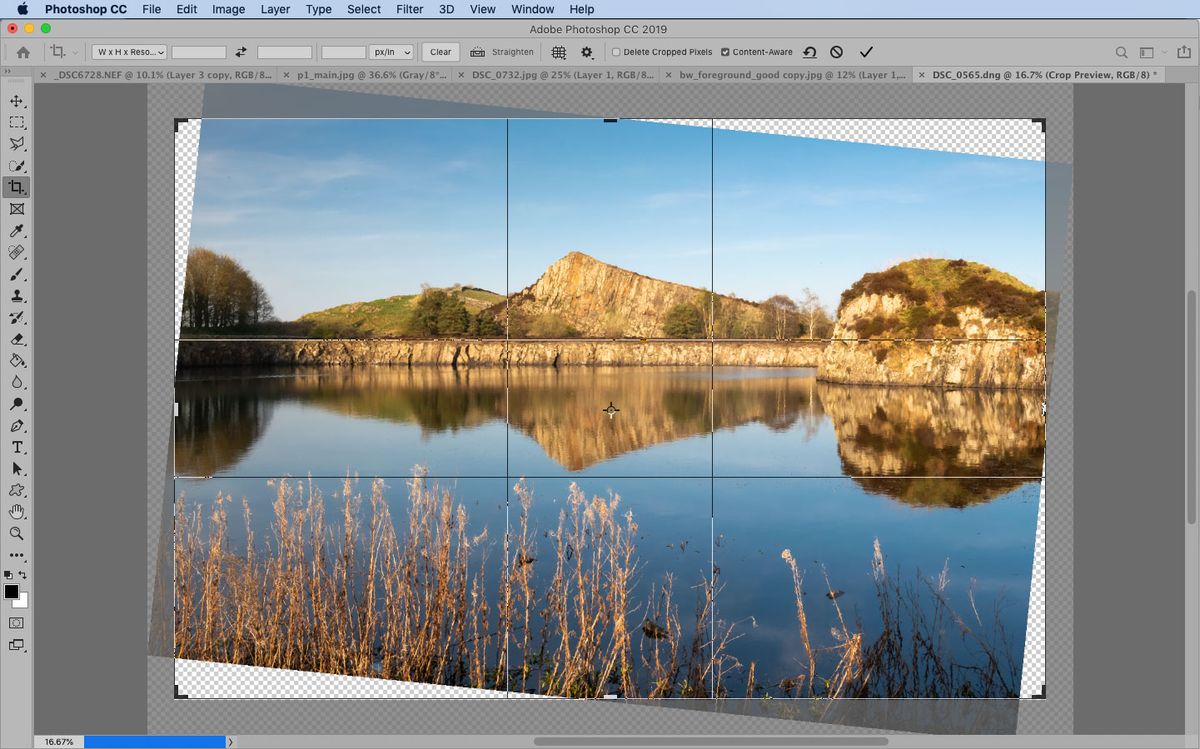Click the Clear button
The image size is (1200, 749).
pos(441,52)
